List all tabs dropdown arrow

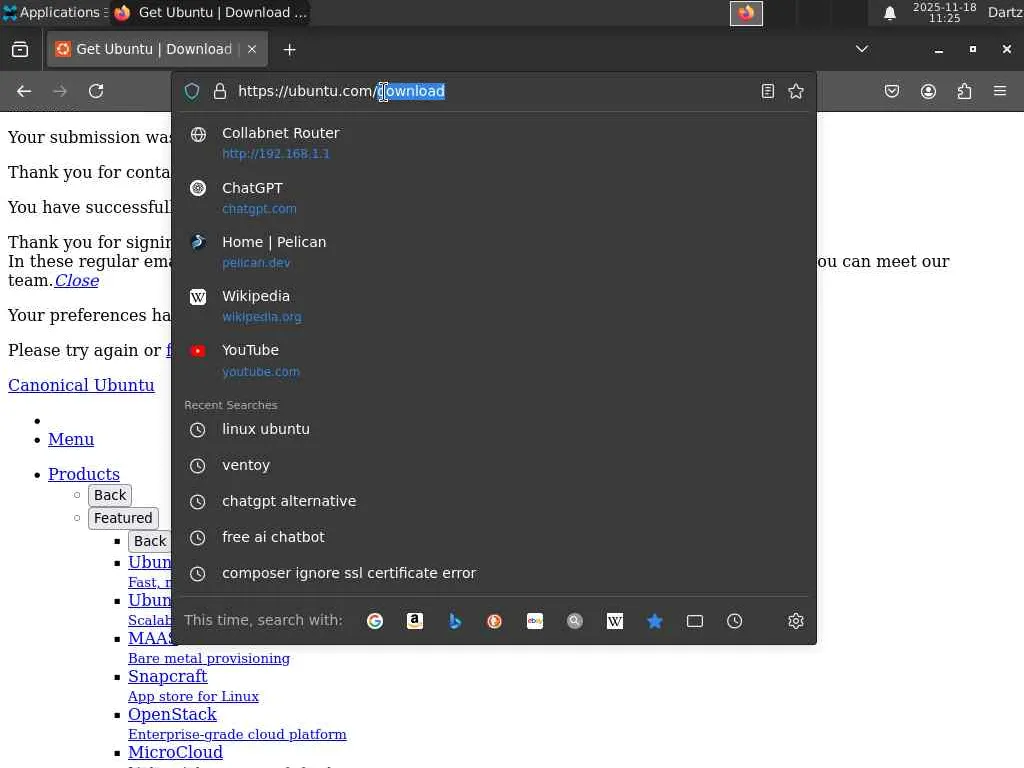click(862, 49)
